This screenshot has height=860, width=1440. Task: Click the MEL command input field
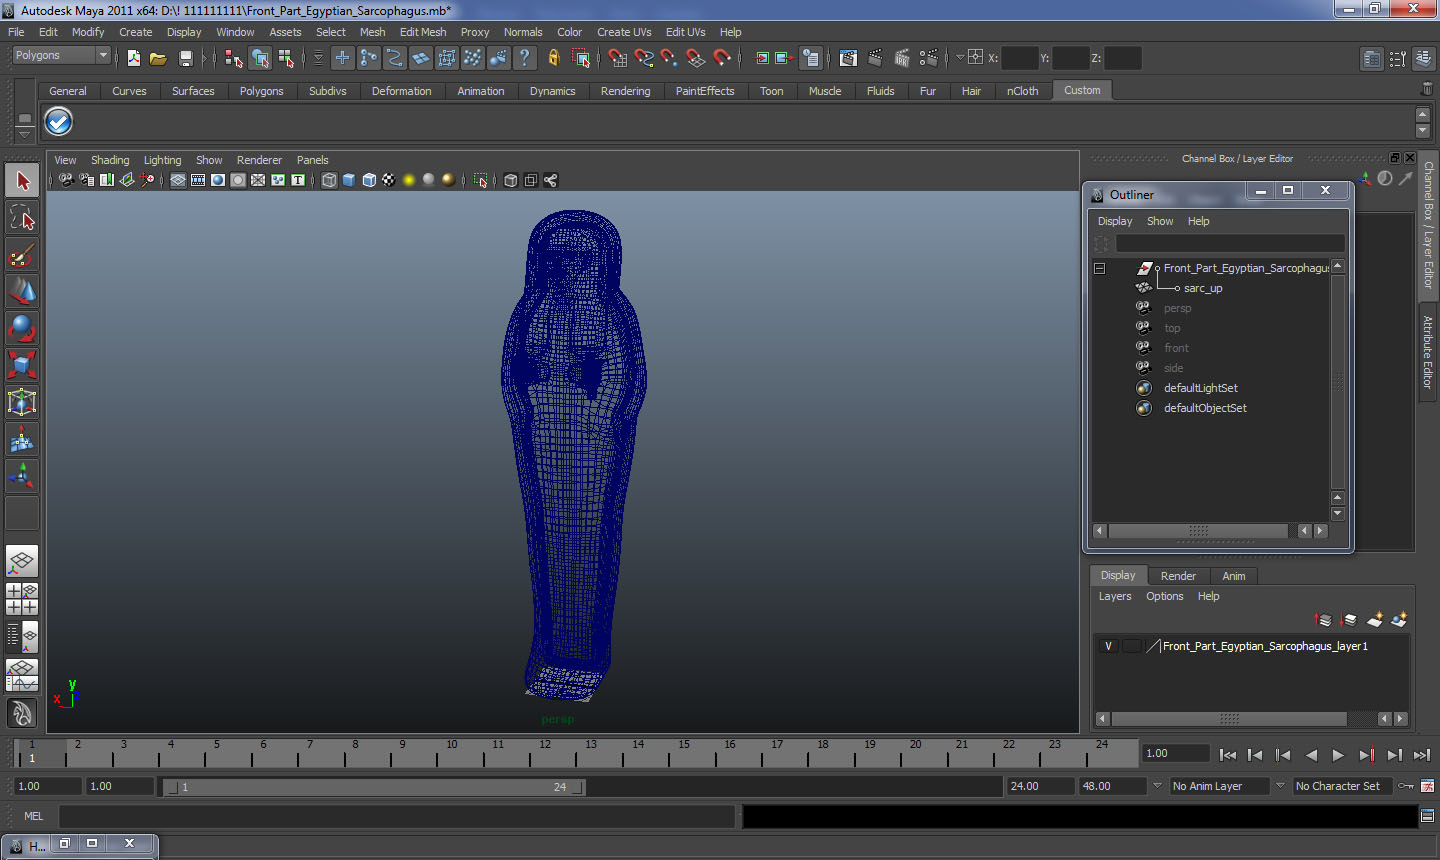397,816
